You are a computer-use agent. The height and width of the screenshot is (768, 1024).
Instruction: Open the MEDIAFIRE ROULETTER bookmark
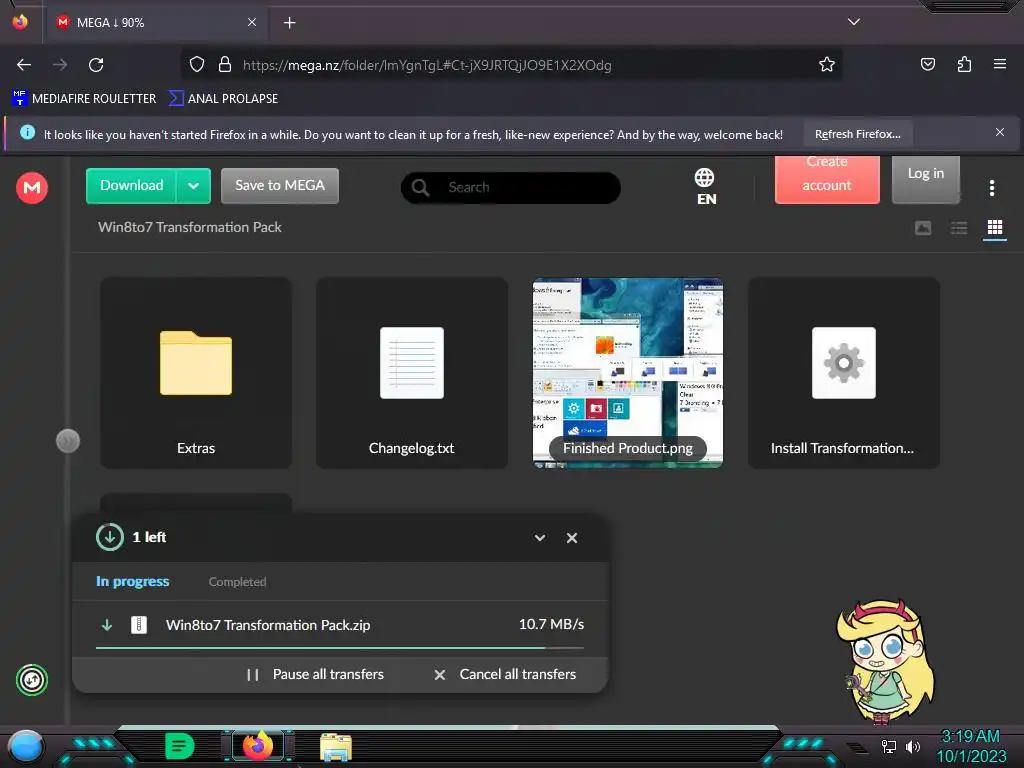point(84,99)
